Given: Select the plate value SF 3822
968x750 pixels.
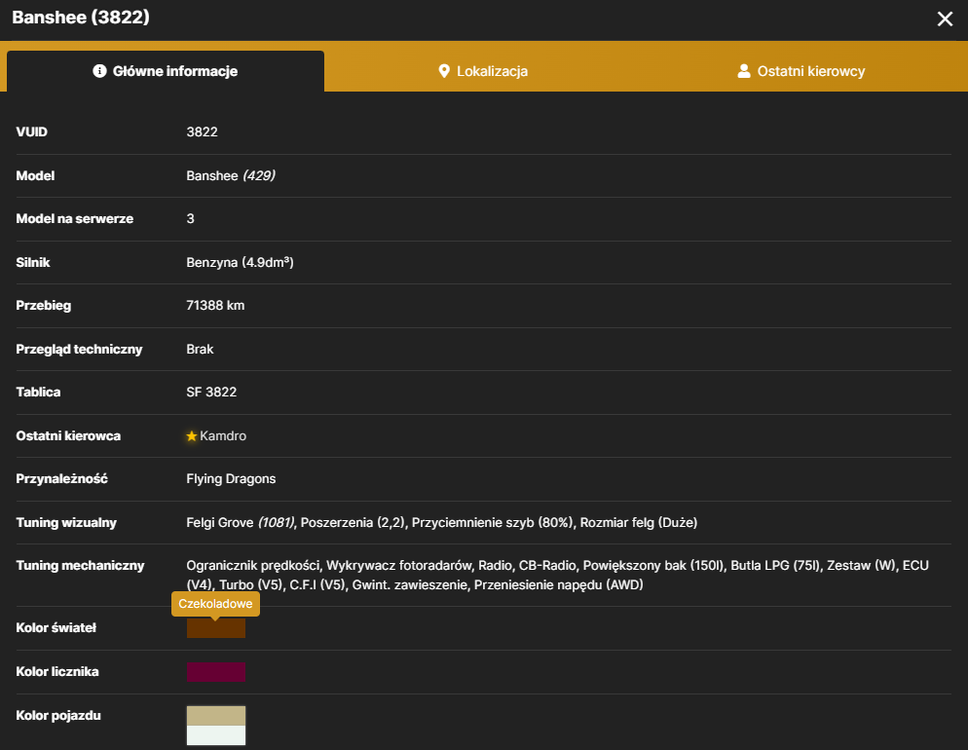Looking at the screenshot, I should click(x=212, y=392).
